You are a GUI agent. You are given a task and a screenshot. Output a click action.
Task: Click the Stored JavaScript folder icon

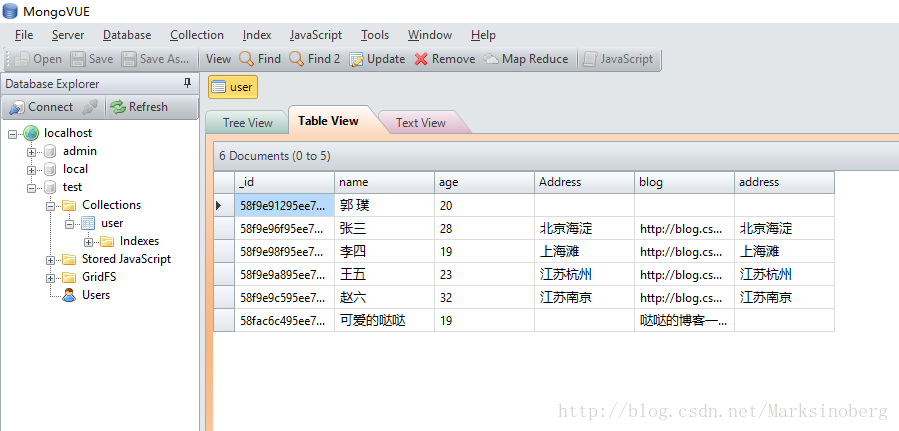point(69,259)
